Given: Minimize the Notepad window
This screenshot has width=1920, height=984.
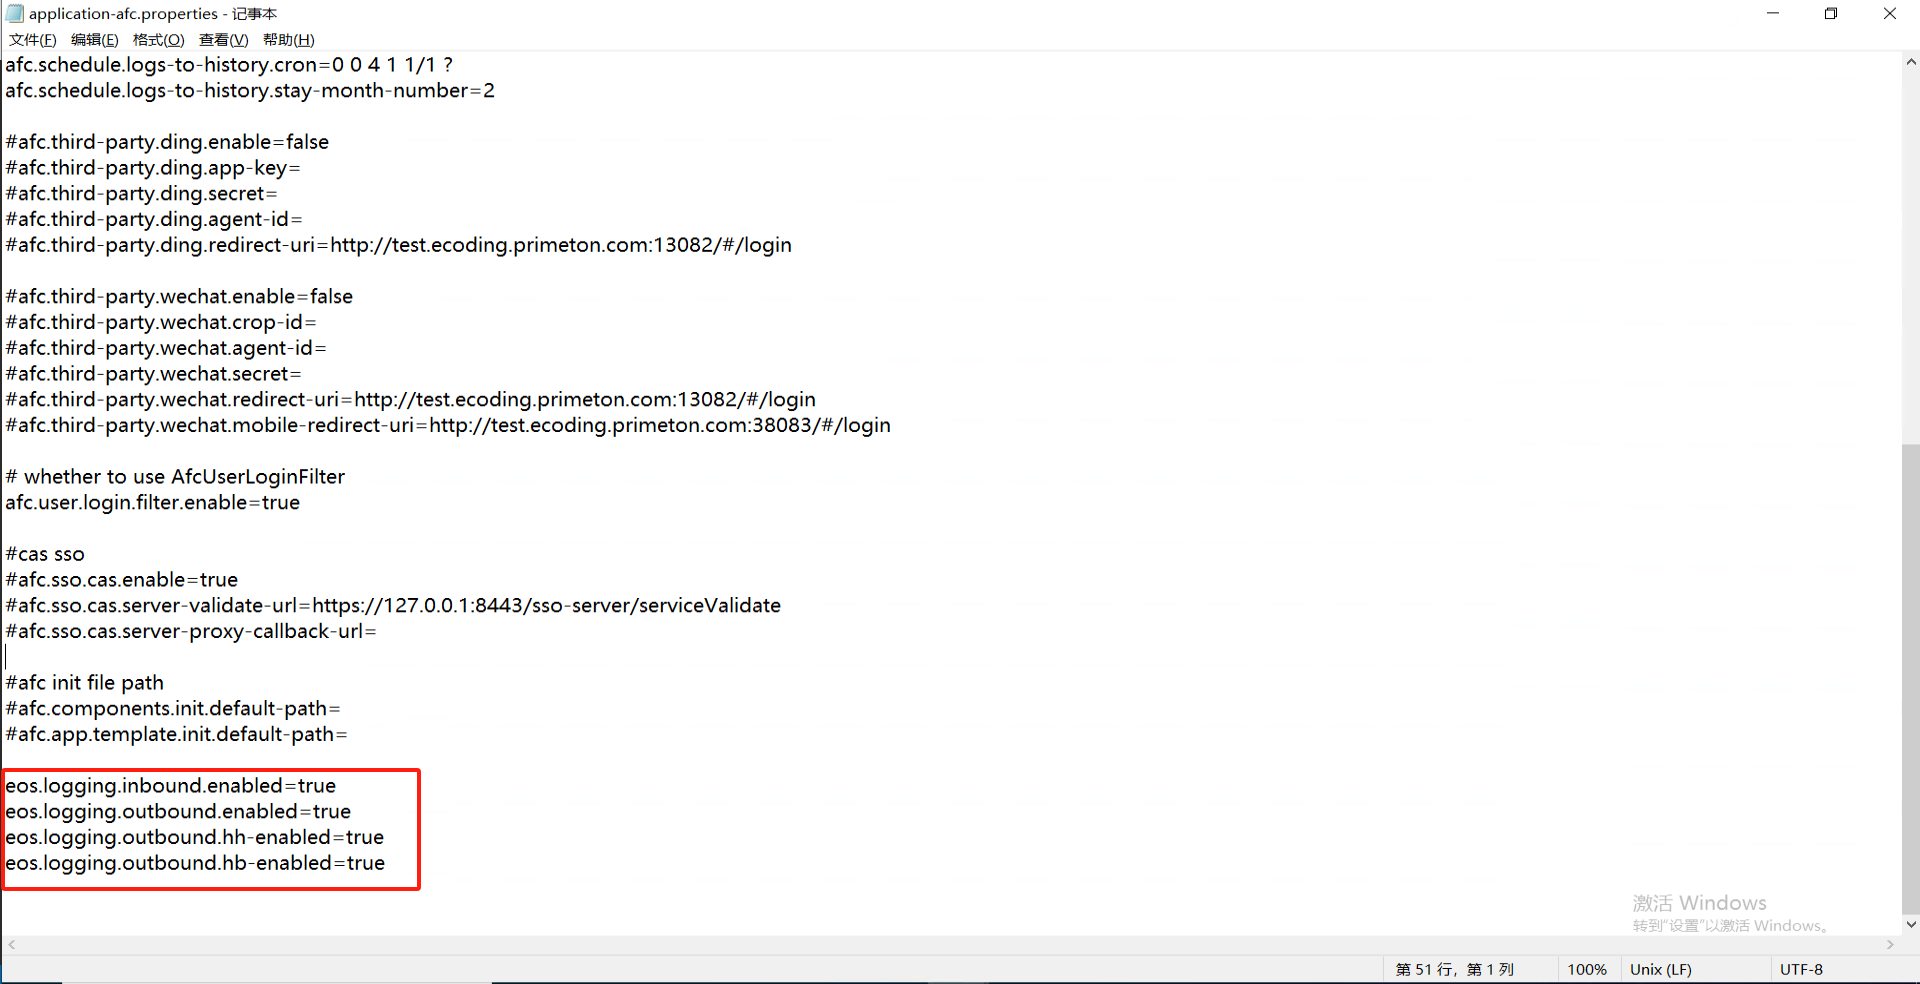Looking at the screenshot, I should (1773, 14).
